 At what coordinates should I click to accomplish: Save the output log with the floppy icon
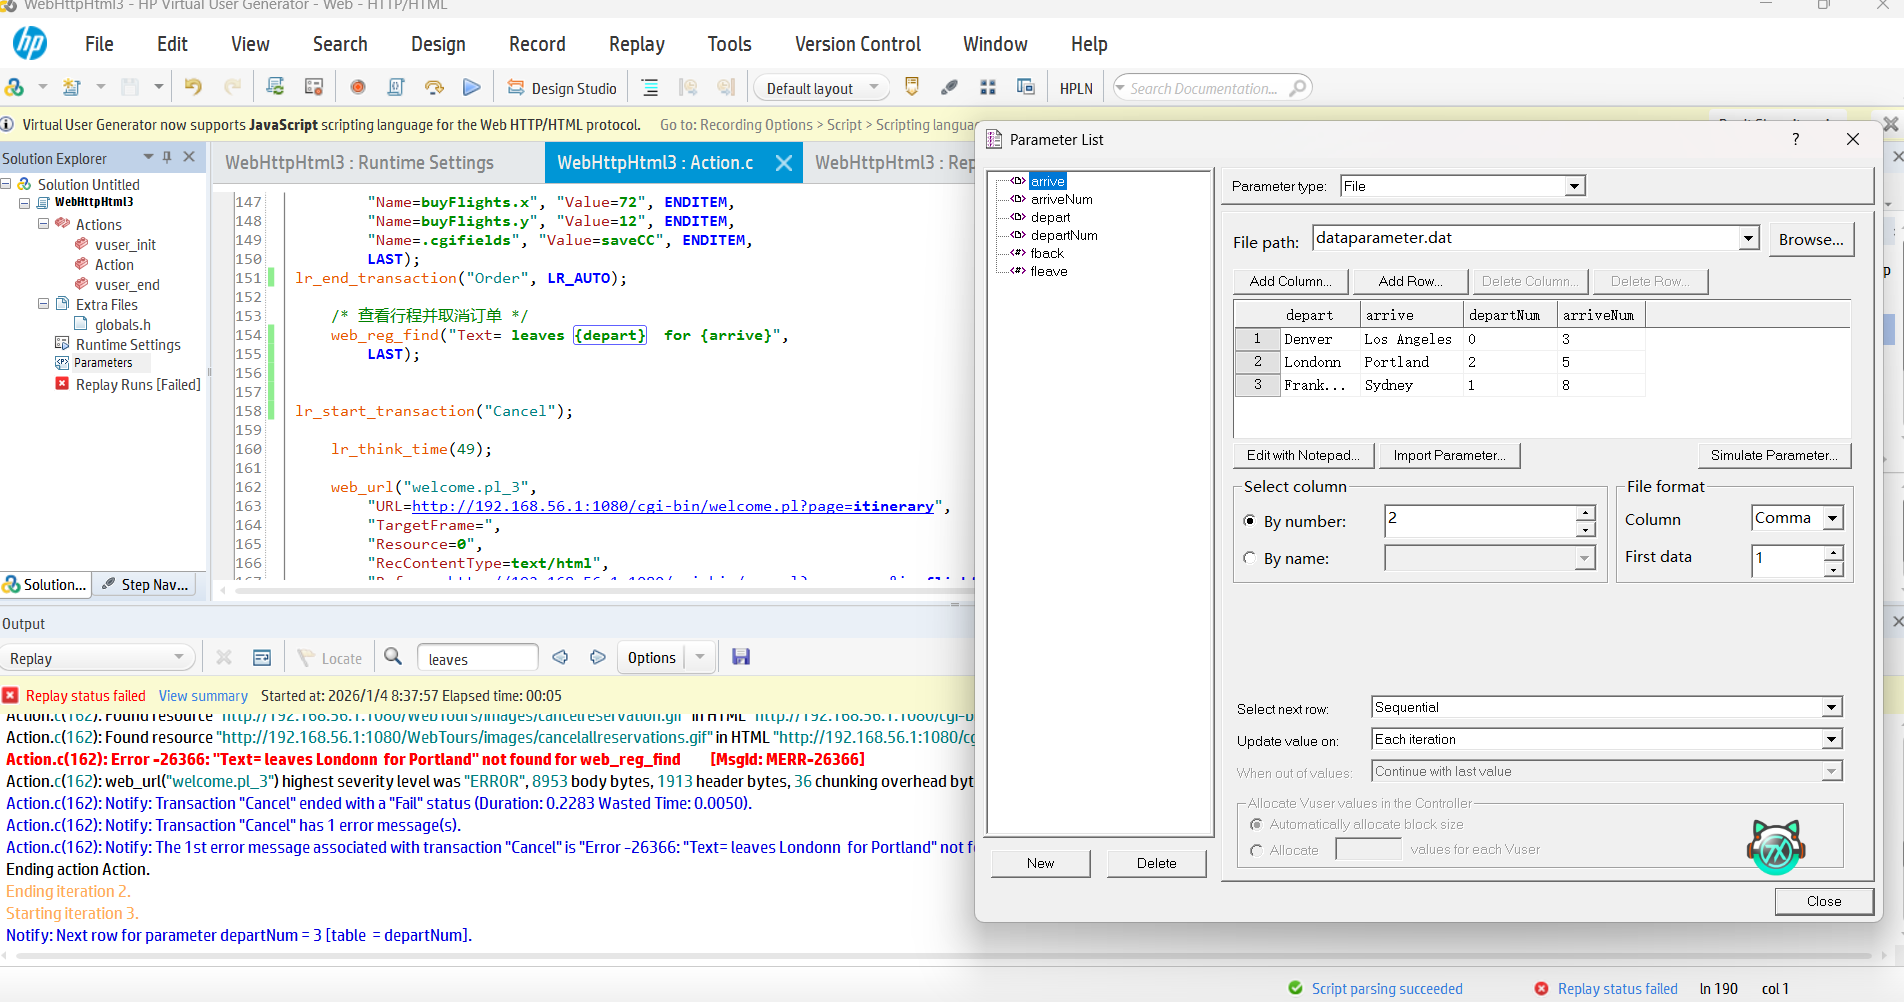[x=741, y=657]
